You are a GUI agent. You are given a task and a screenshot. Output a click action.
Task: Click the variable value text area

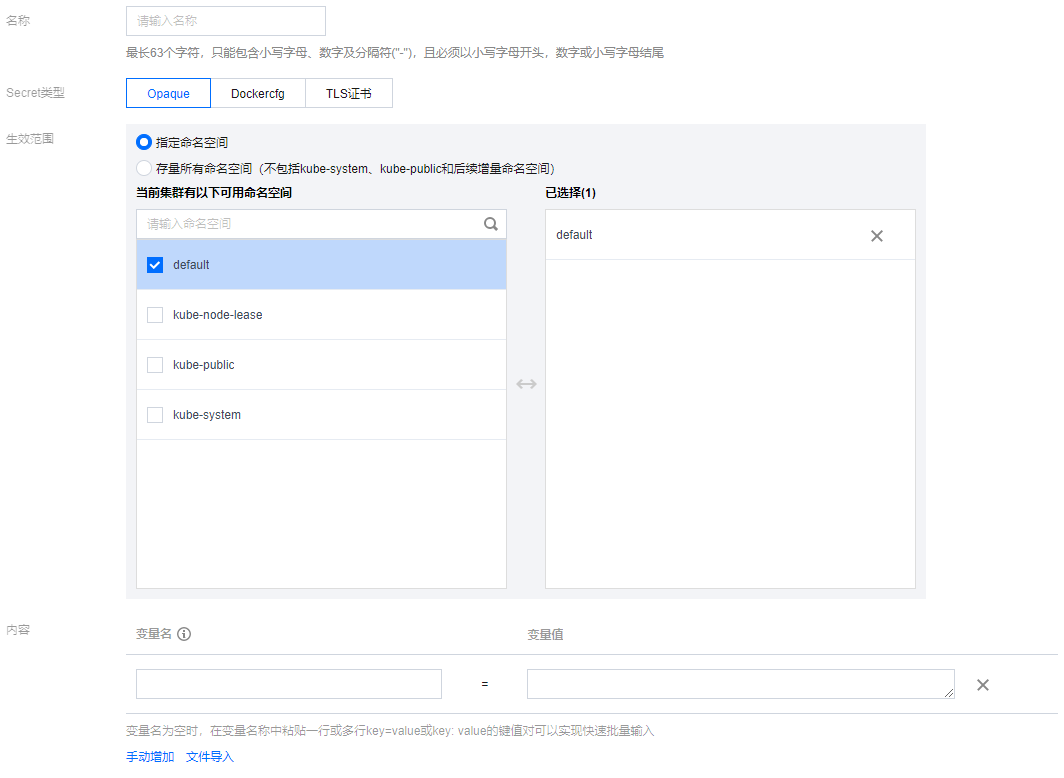click(741, 684)
